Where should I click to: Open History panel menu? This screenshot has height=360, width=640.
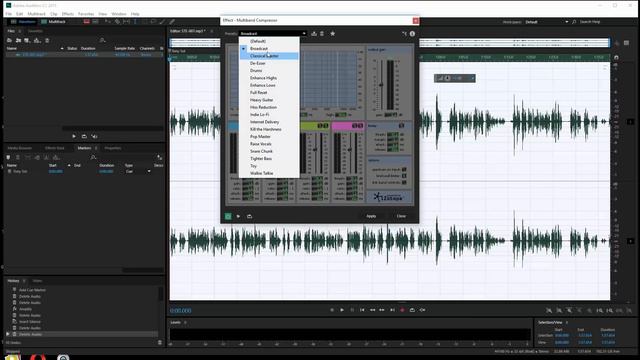pyautogui.click(x=24, y=281)
